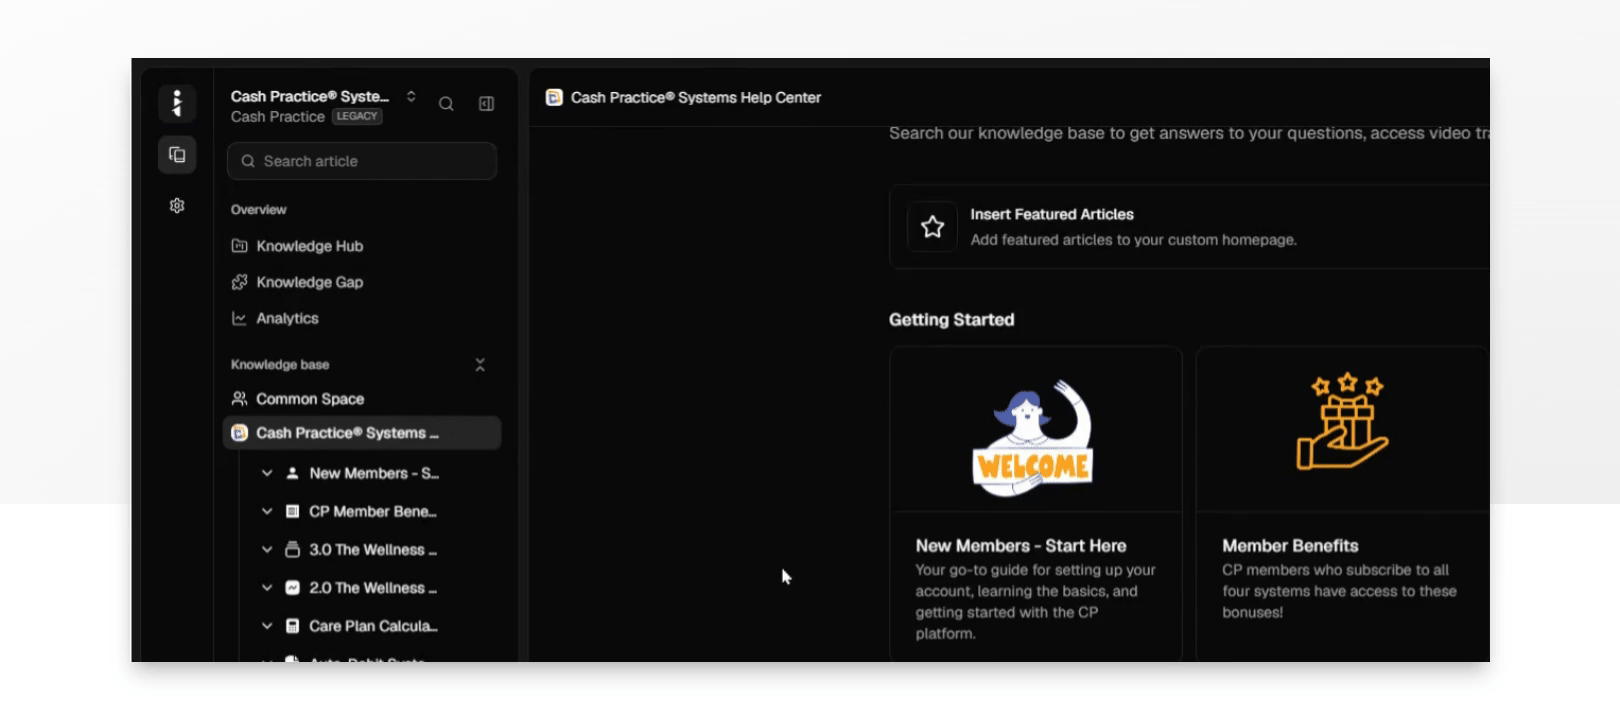Expand the Care Plan Calcula... chevron
This screenshot has height=720, width=1620.
(267, 626)
